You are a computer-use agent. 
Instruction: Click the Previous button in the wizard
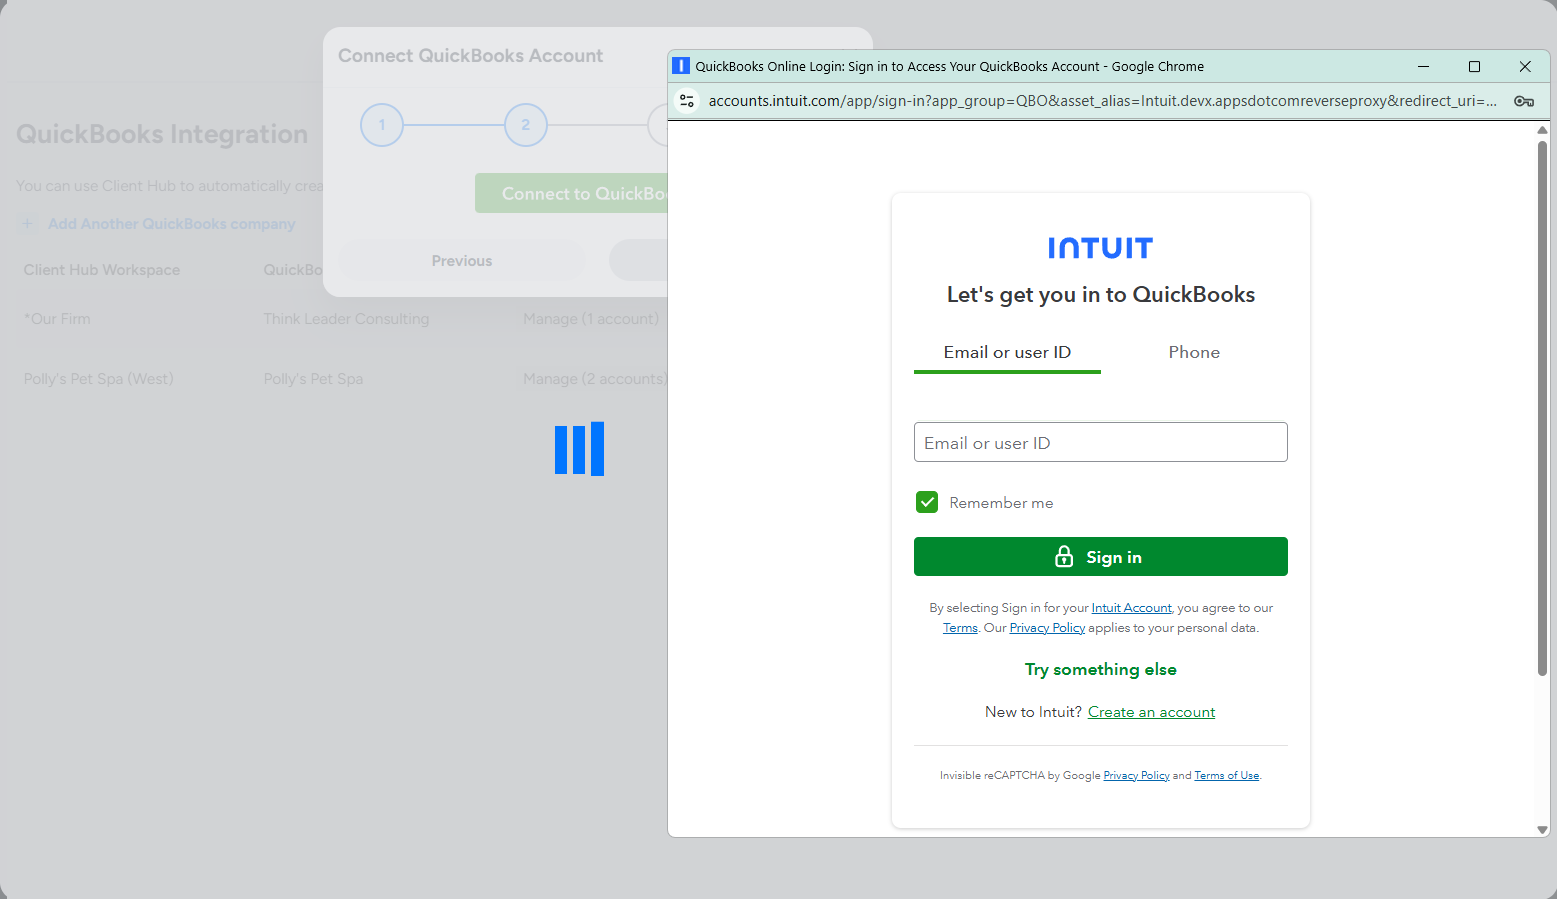pyautogui.click(x=462, y=261)
